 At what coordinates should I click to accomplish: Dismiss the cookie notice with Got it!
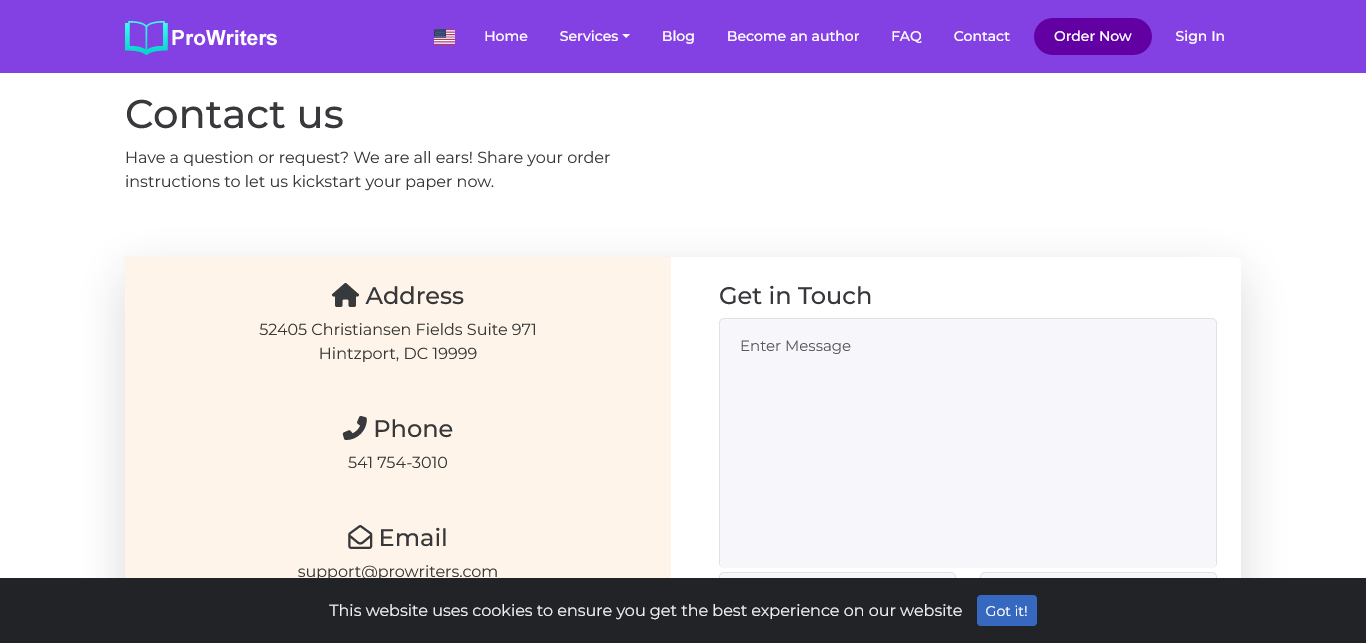click(1006, 611)
